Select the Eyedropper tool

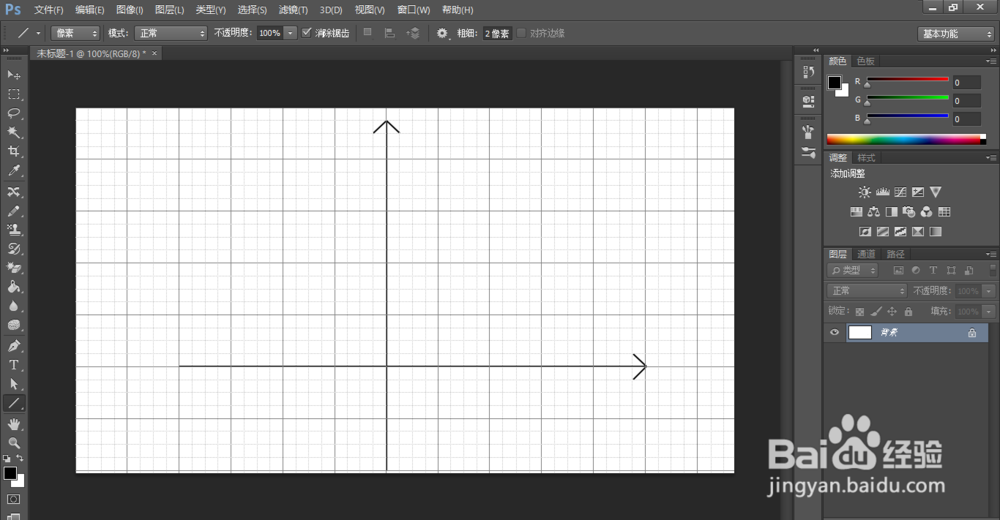(13, 171)
